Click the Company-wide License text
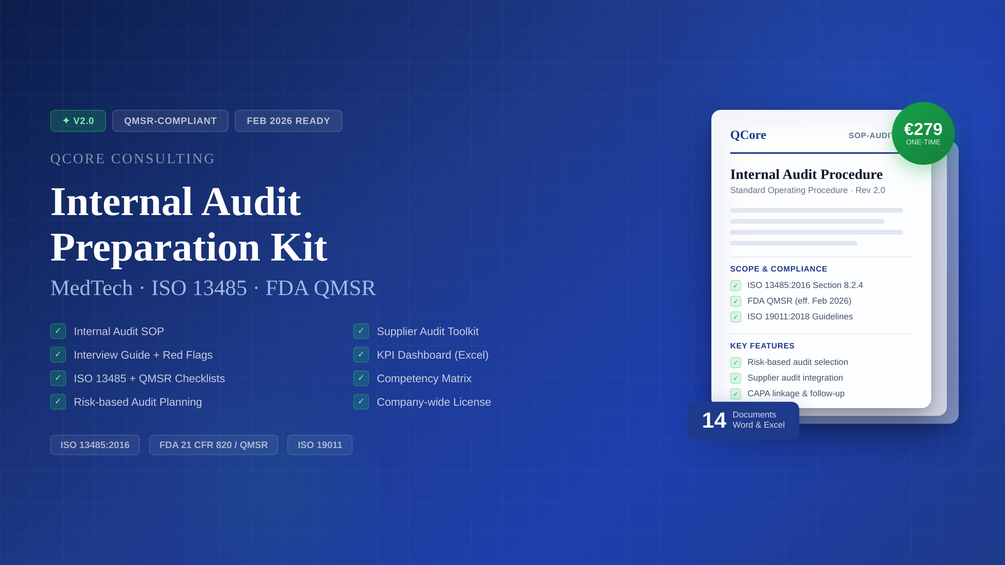Screen dimensions: 1005x565 (434, 403)
